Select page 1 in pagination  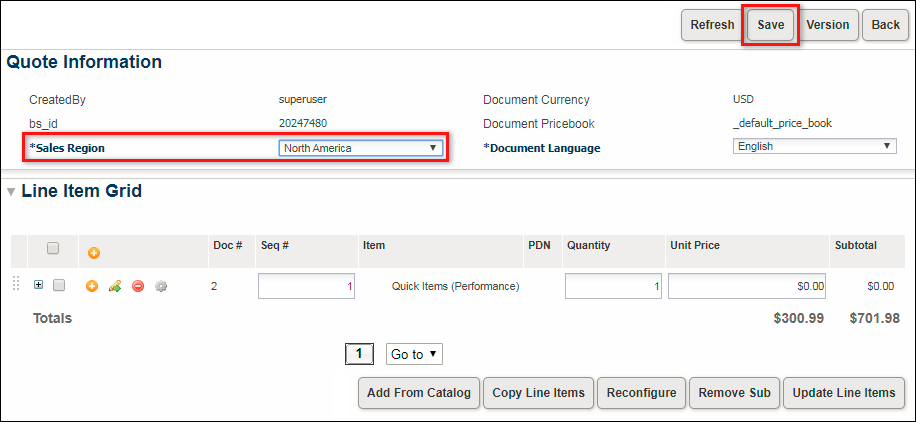(359, 354)
